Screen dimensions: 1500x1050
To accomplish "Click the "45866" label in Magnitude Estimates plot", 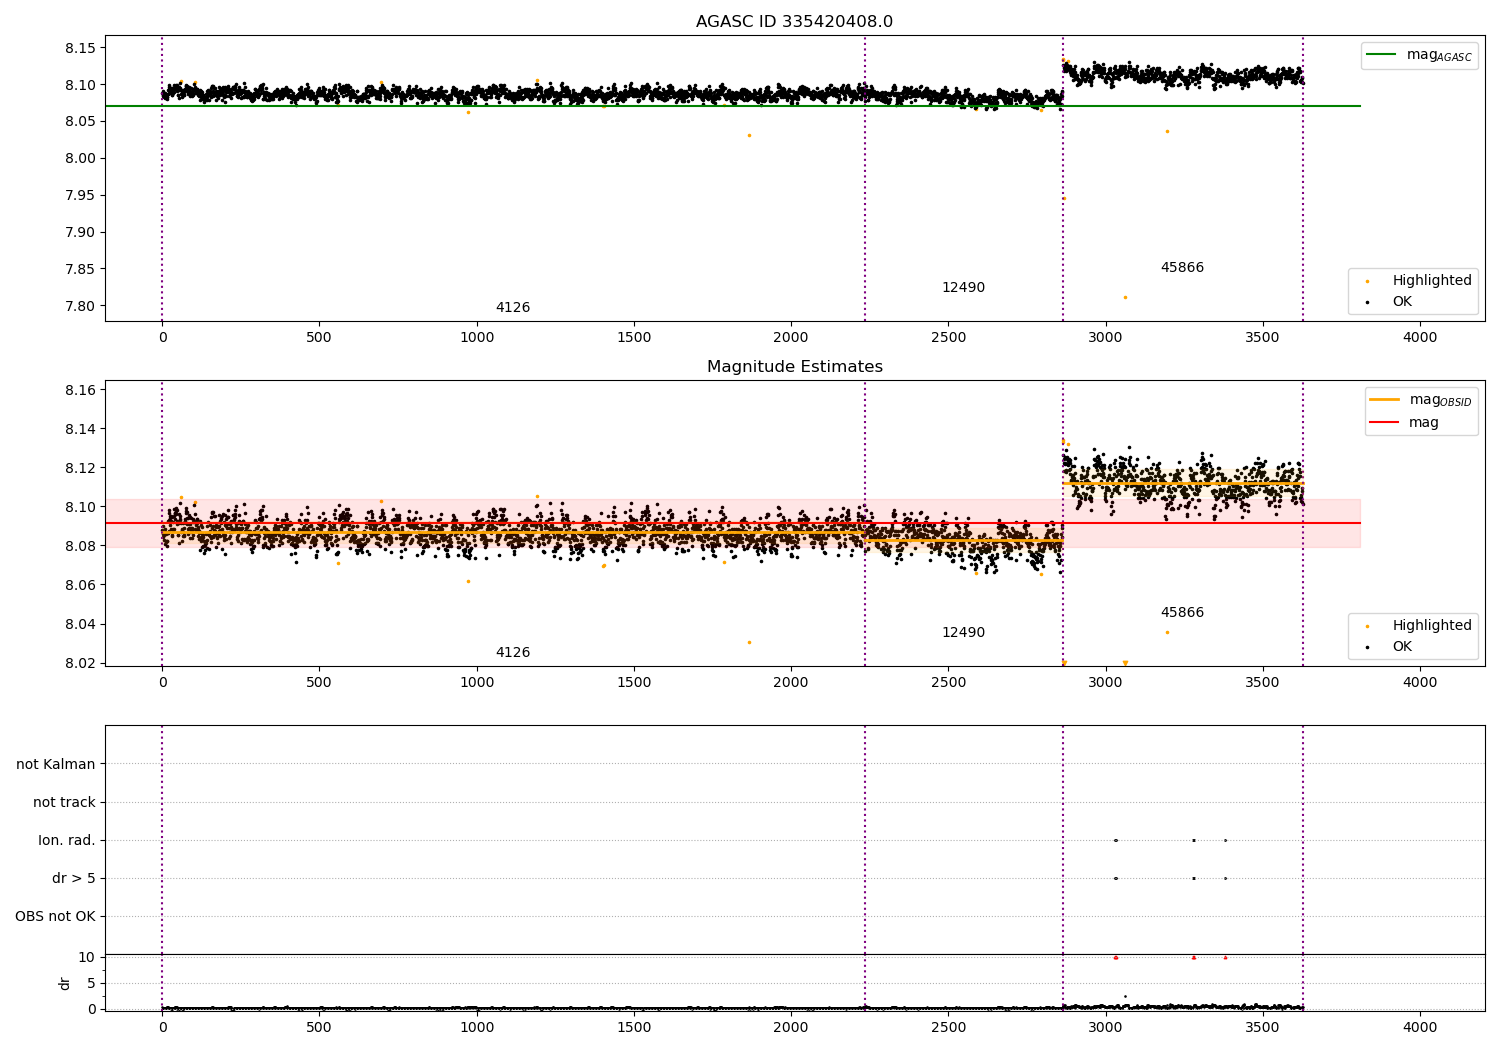I will pyautogui.click(x=1182, y=613).
